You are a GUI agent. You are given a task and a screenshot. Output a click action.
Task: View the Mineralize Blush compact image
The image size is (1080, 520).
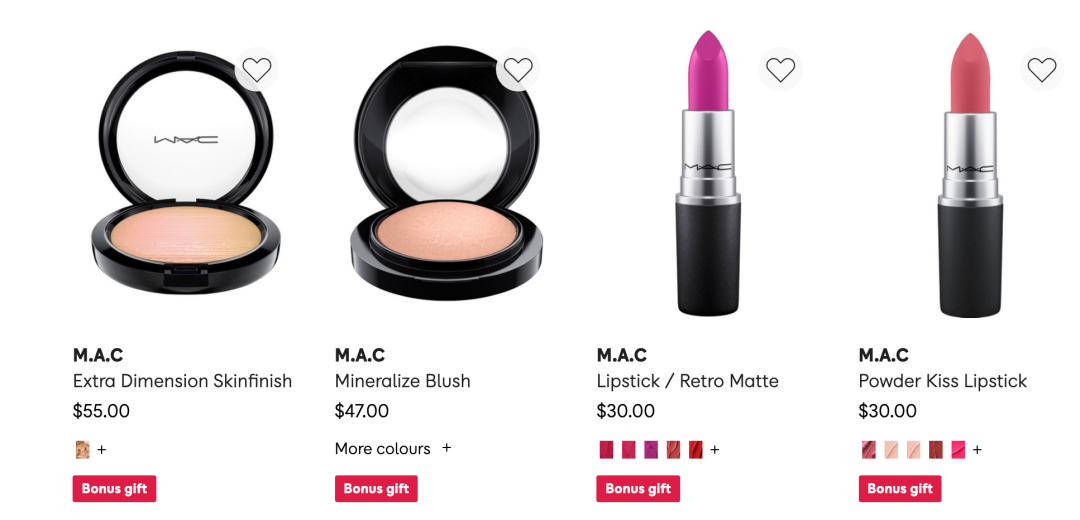tap(446, 173)
